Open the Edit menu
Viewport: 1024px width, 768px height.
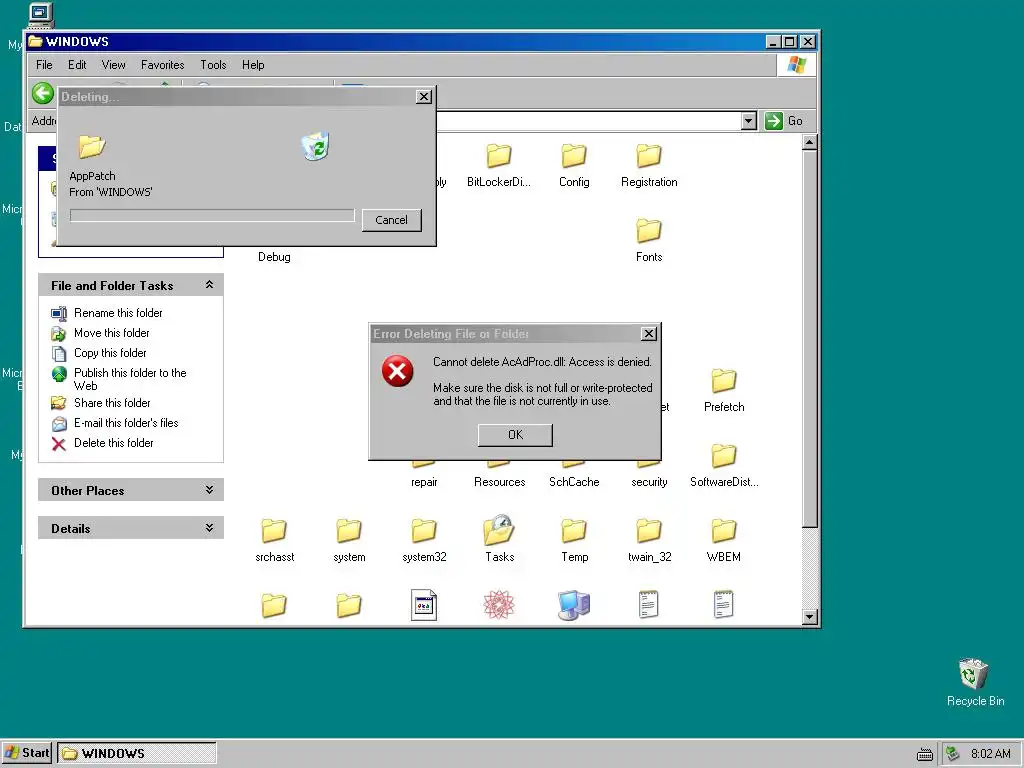77,65
